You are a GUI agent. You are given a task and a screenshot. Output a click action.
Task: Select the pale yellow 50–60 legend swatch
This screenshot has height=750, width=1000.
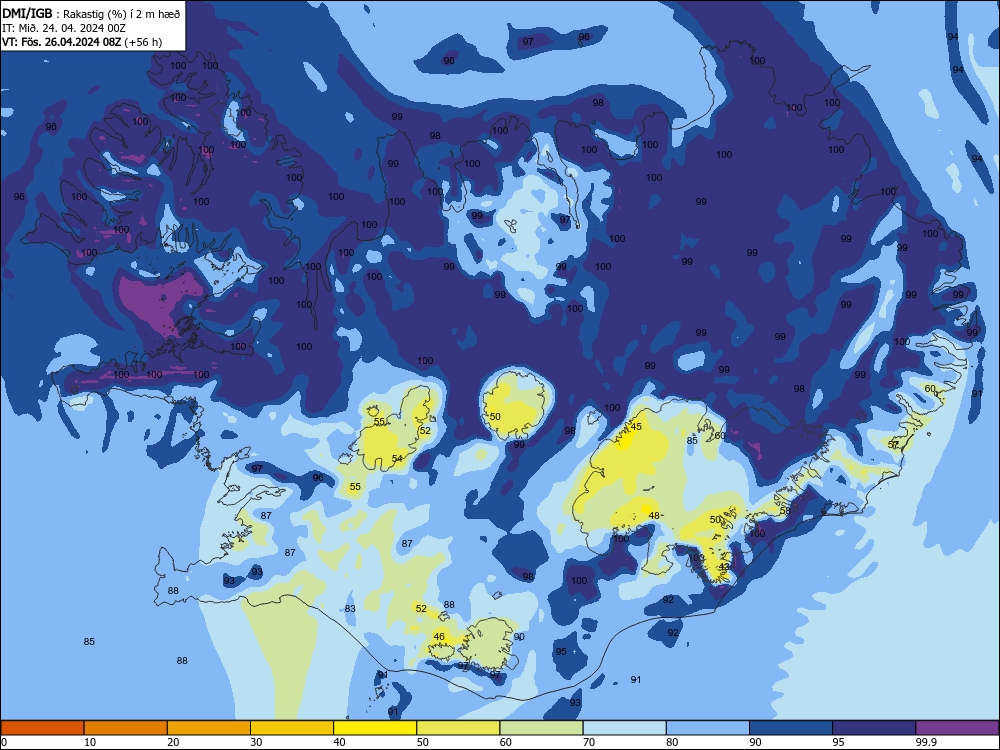tap(458, 728)
